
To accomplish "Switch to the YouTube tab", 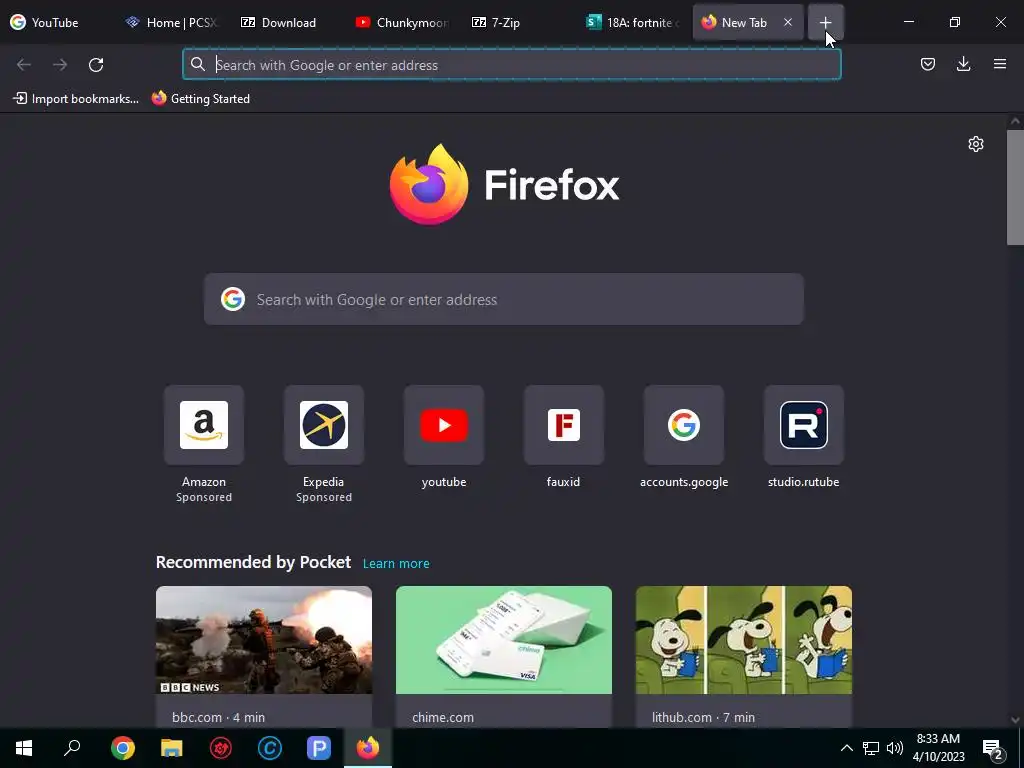I will [56, 22].
